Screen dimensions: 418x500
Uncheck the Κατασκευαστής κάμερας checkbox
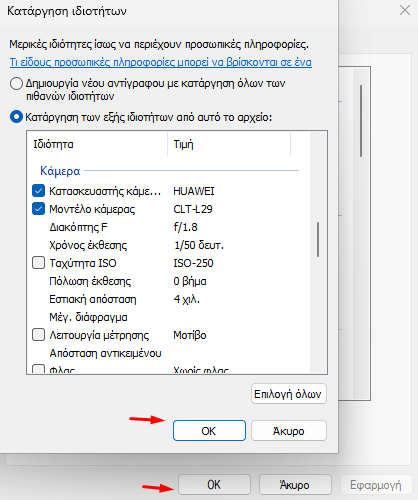coord(38,191)
